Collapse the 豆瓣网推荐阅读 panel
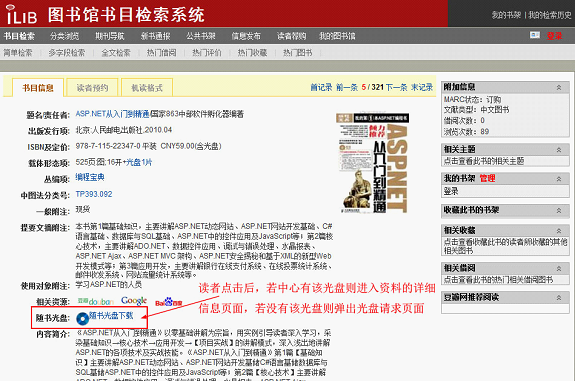Image resolution: width=575 pixels, height=381 pixels. tap(559, 298)
